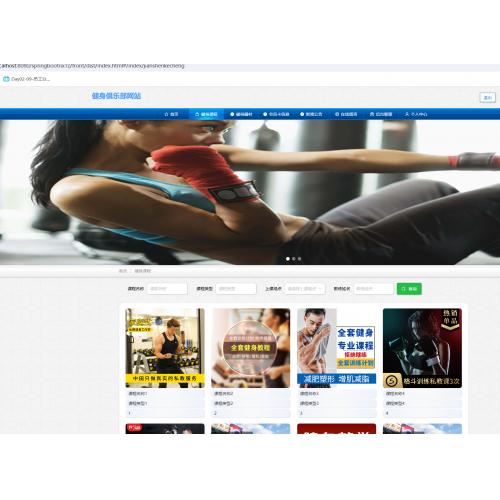Open the 会员卡信息 navigation item
The width and height of the screenshot is (500, 500).
276,114
